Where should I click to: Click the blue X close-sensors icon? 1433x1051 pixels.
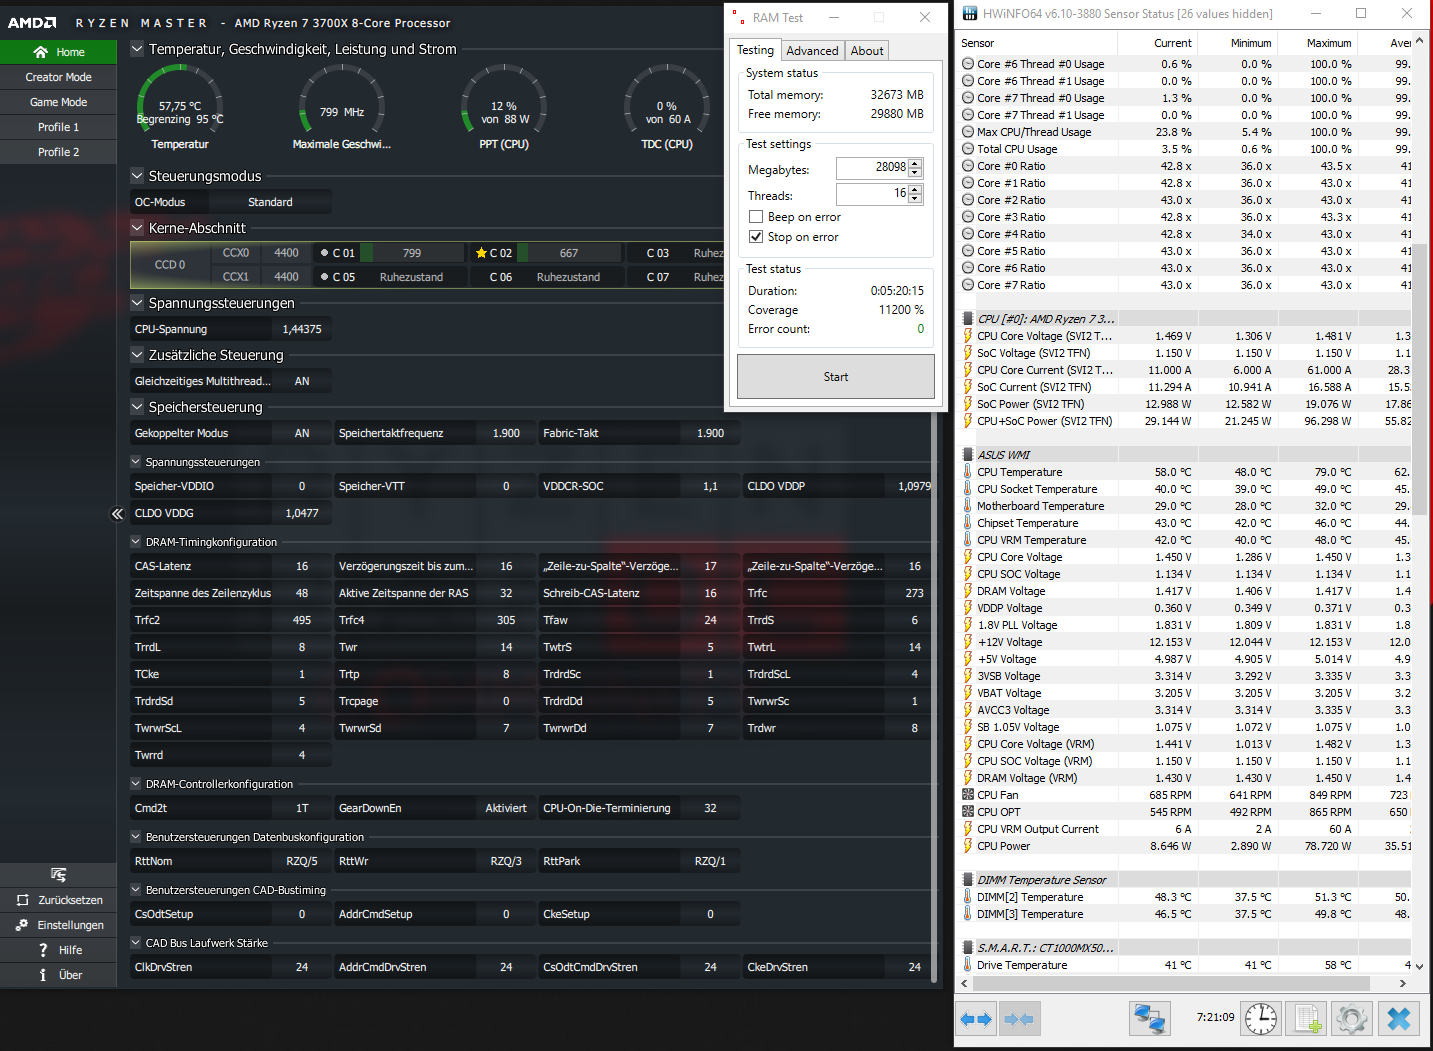pos(1399,1019)
